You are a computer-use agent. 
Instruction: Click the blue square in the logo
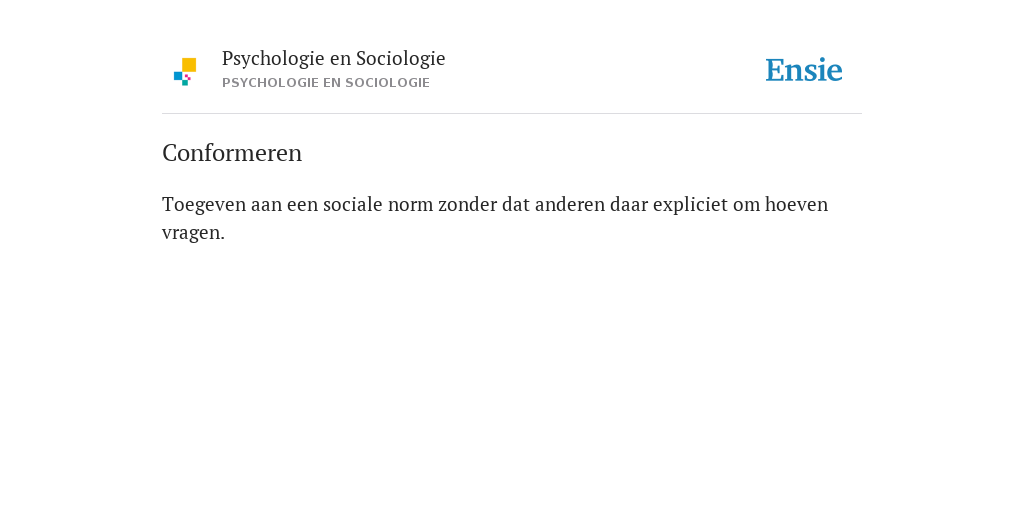(178, 76)
